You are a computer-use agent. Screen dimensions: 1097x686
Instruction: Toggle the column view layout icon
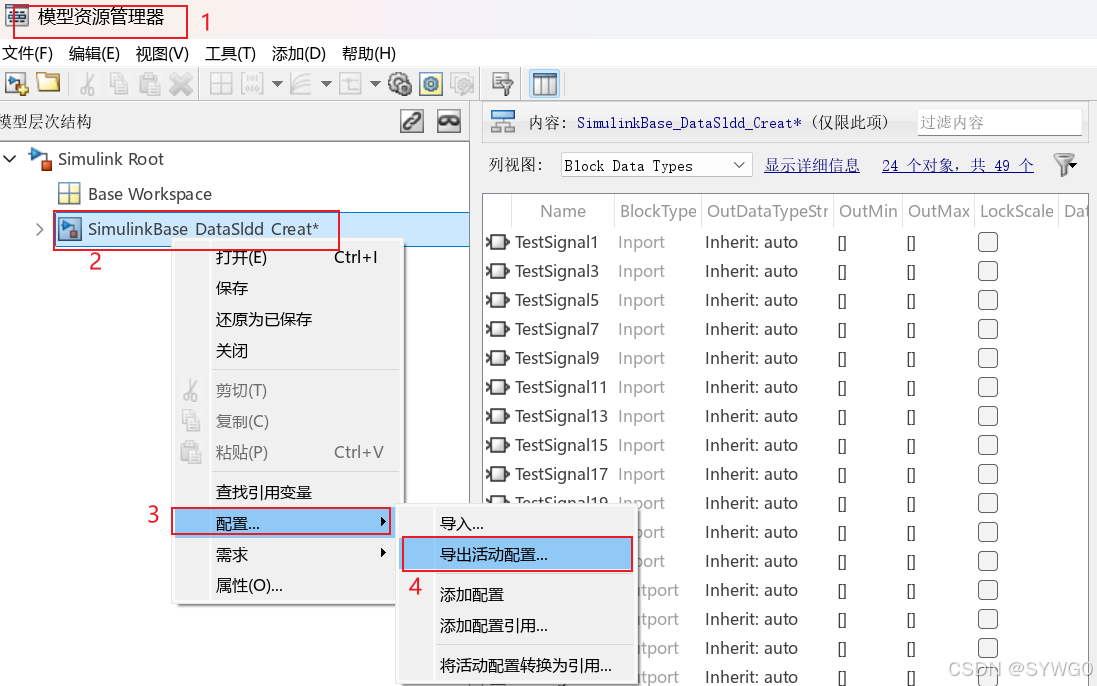point(544,85)
